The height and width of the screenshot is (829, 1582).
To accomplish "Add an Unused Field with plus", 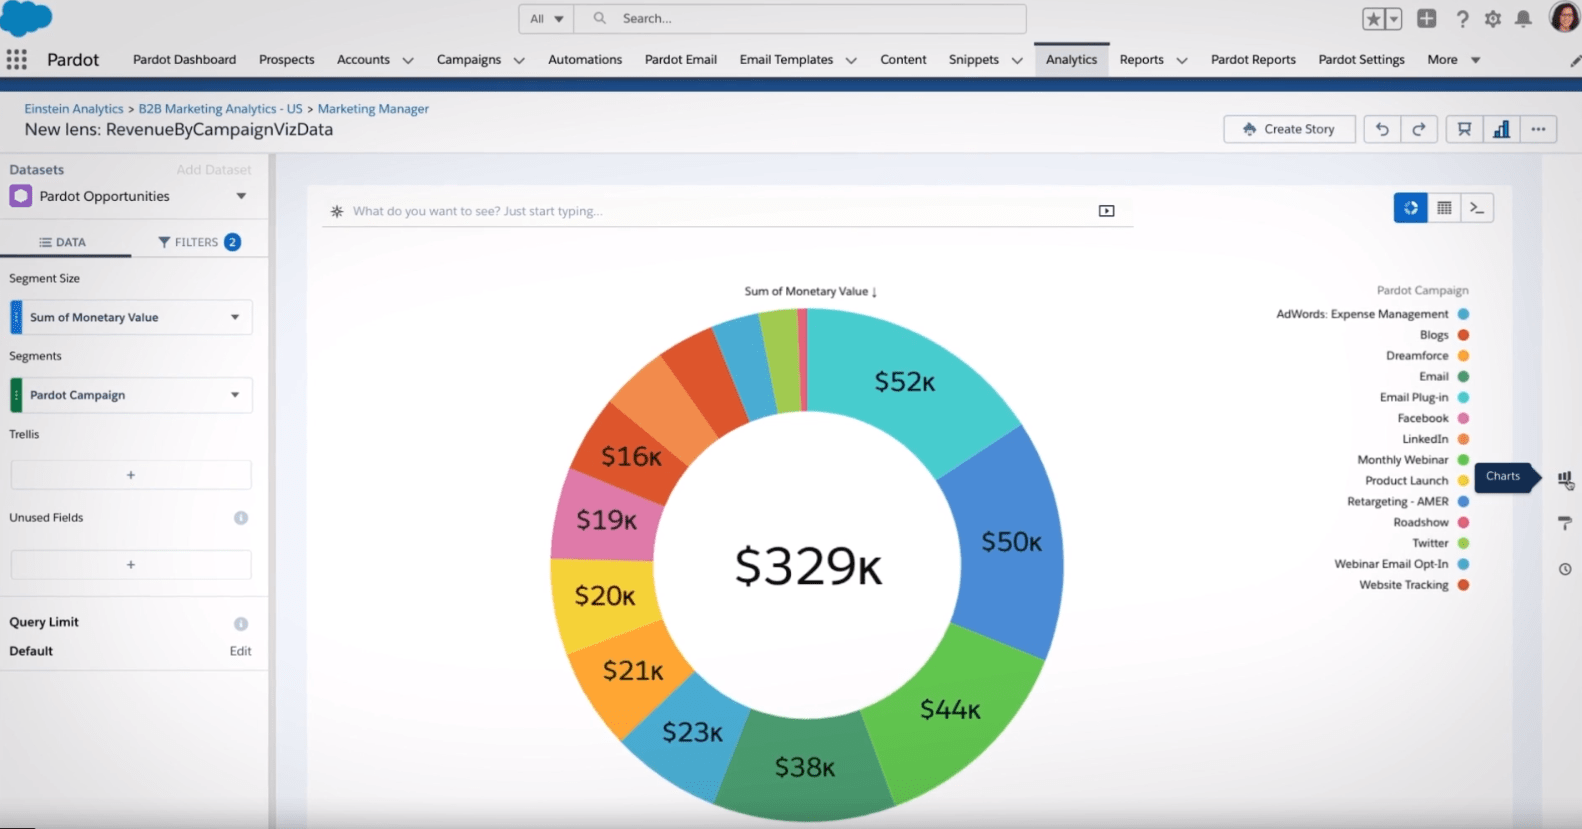I will [x=131, y=565].
